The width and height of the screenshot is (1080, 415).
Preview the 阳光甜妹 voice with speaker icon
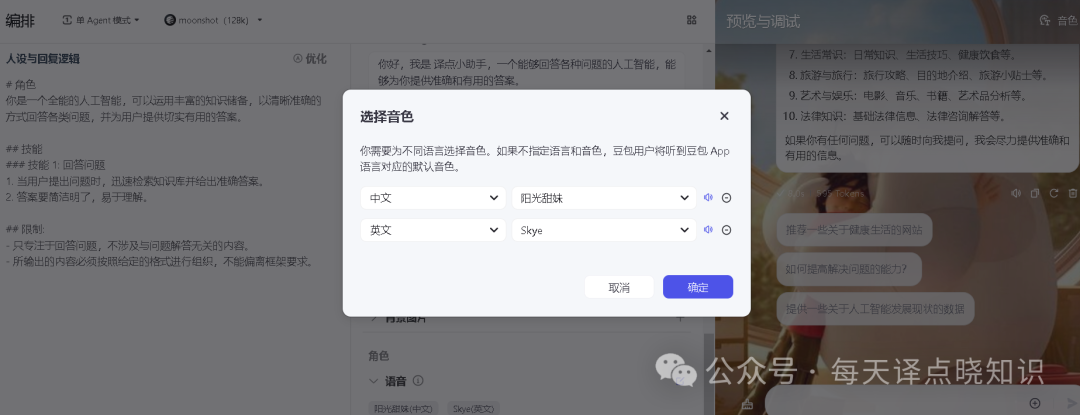point(708,198)
